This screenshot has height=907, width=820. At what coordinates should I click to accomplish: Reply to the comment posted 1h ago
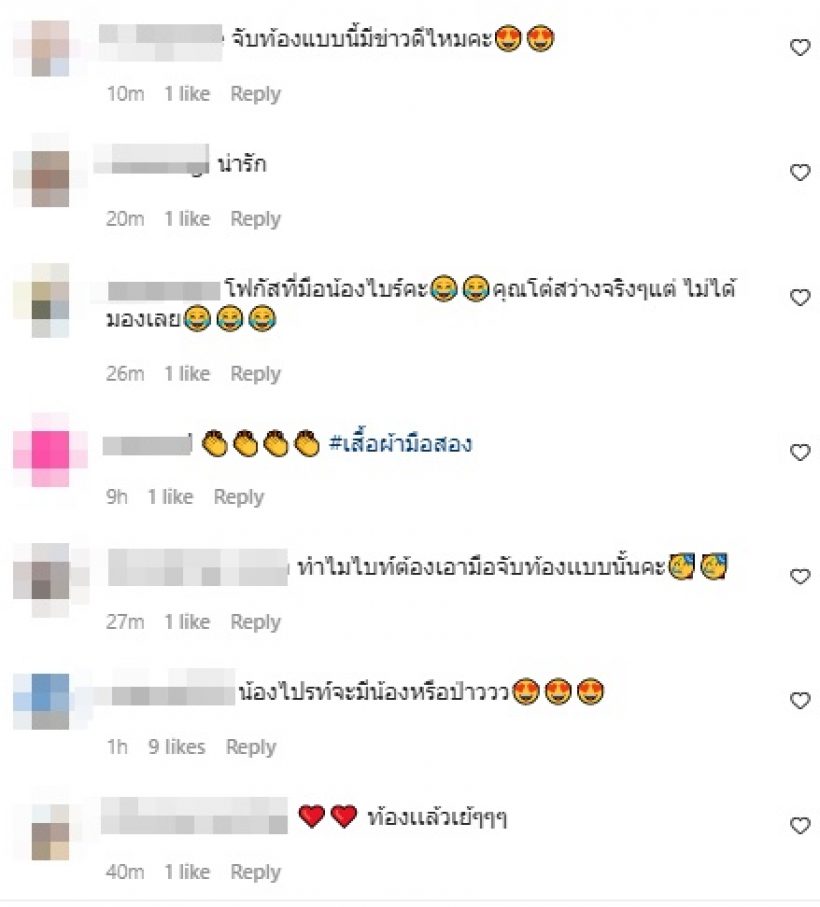tap(250, 747)
